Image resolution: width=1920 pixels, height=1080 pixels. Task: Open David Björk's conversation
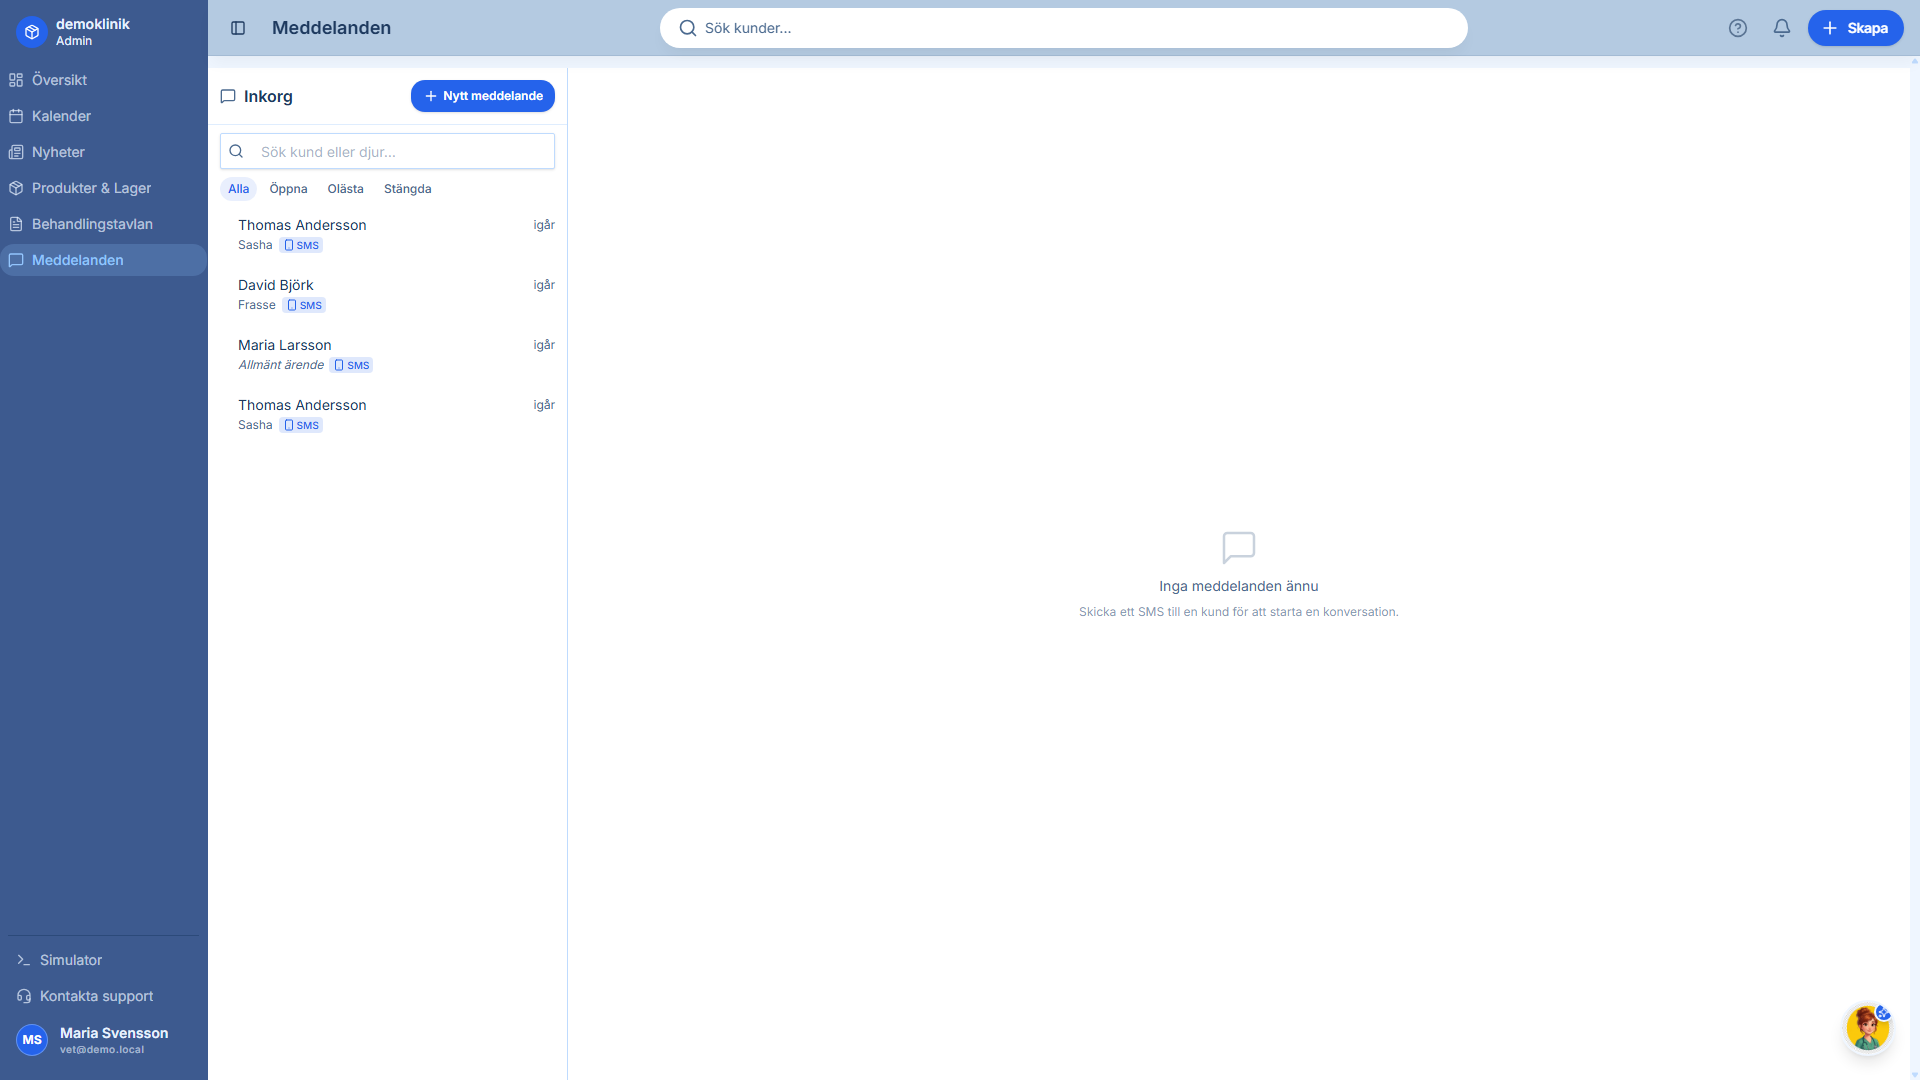[390, 293]
